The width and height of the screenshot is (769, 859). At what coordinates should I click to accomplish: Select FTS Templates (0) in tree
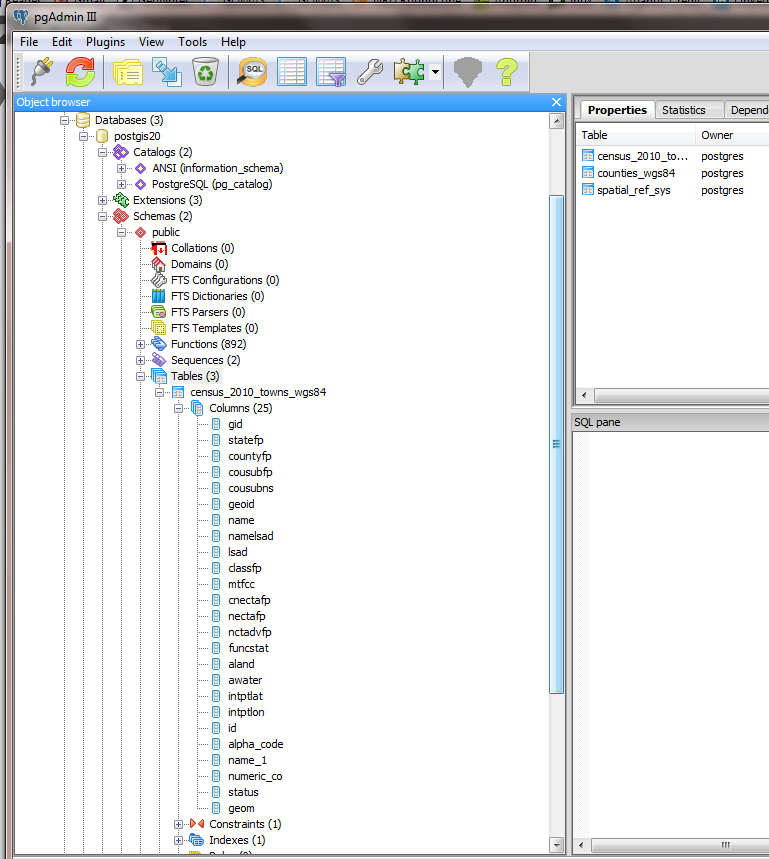[x=214, y=328]
